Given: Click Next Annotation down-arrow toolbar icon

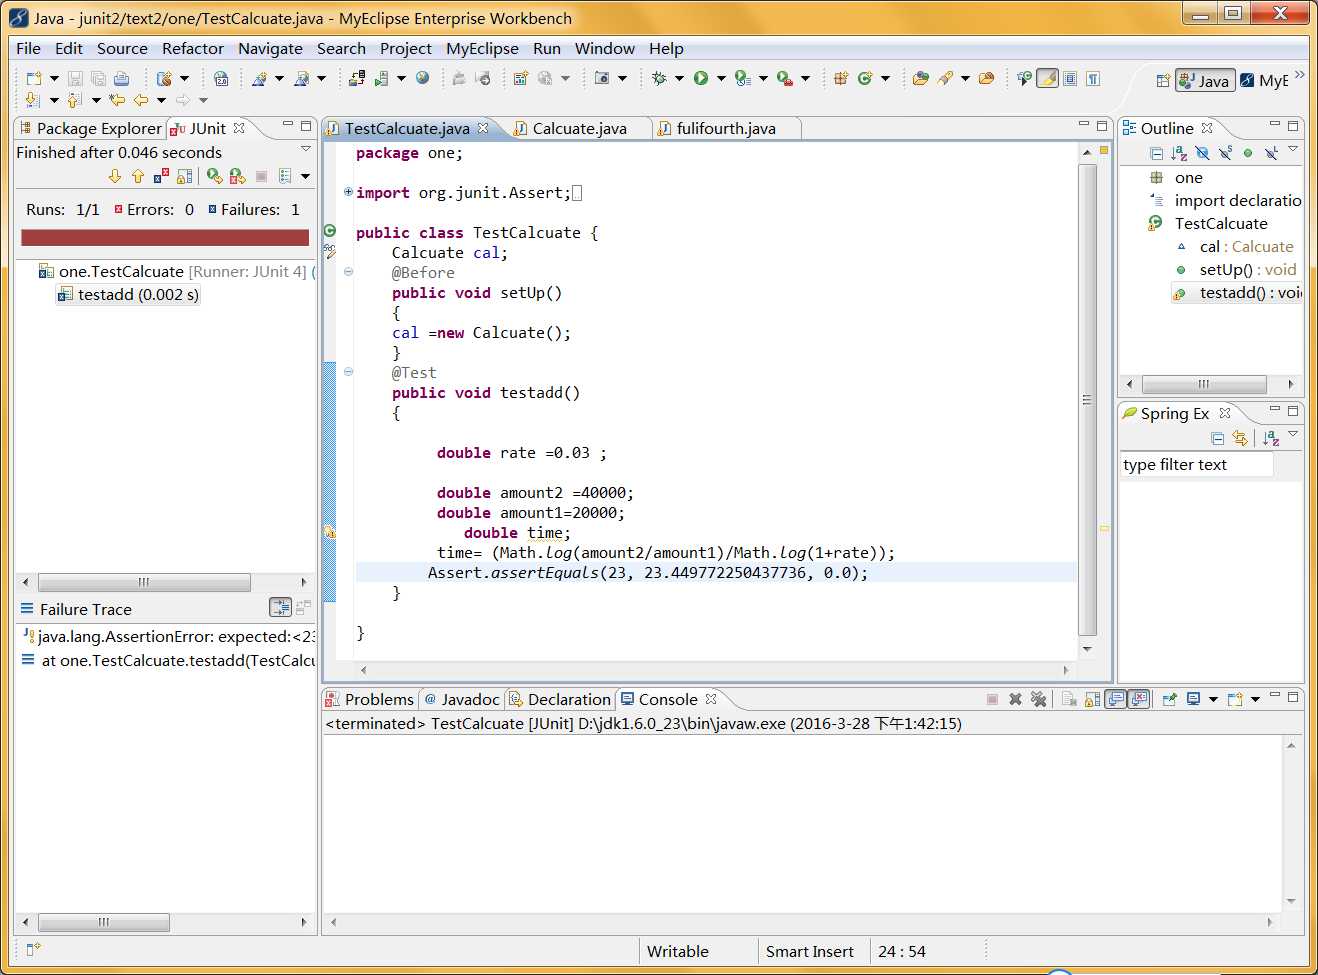Looking at the screenshot, I should pyautogui.click(x=32, y=99).
